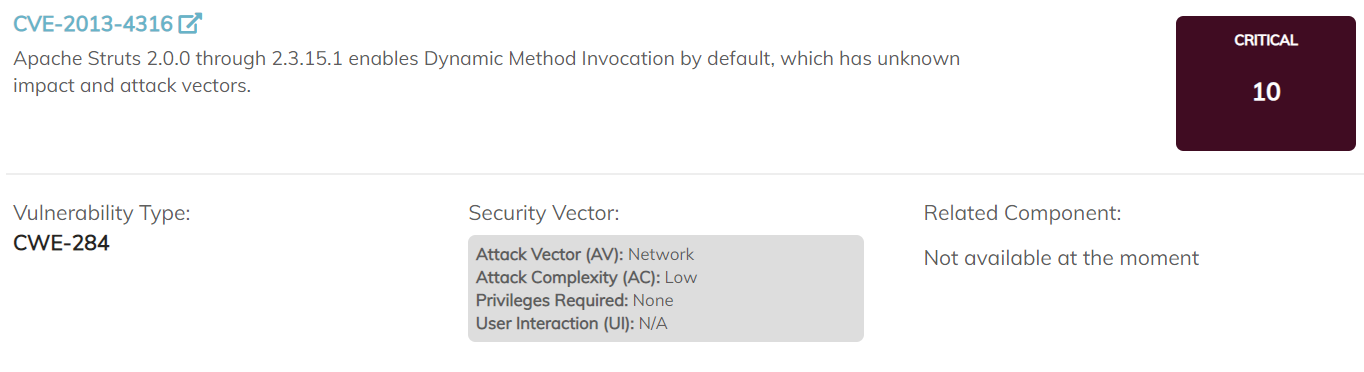
Task: Select the Privileges Required label
Action: tap(552, 300)
